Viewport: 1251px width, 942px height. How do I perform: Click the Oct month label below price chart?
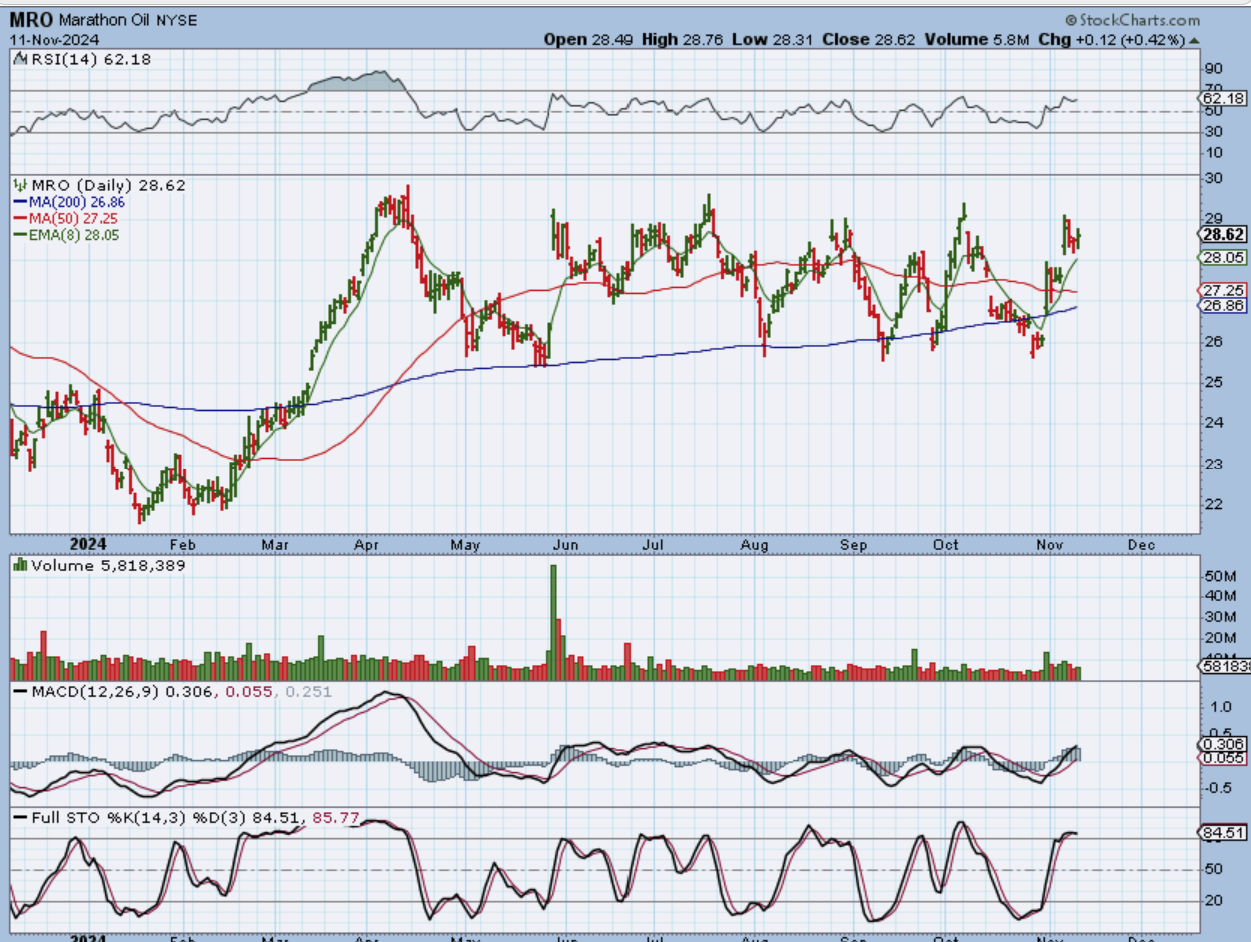coord(946,545)
